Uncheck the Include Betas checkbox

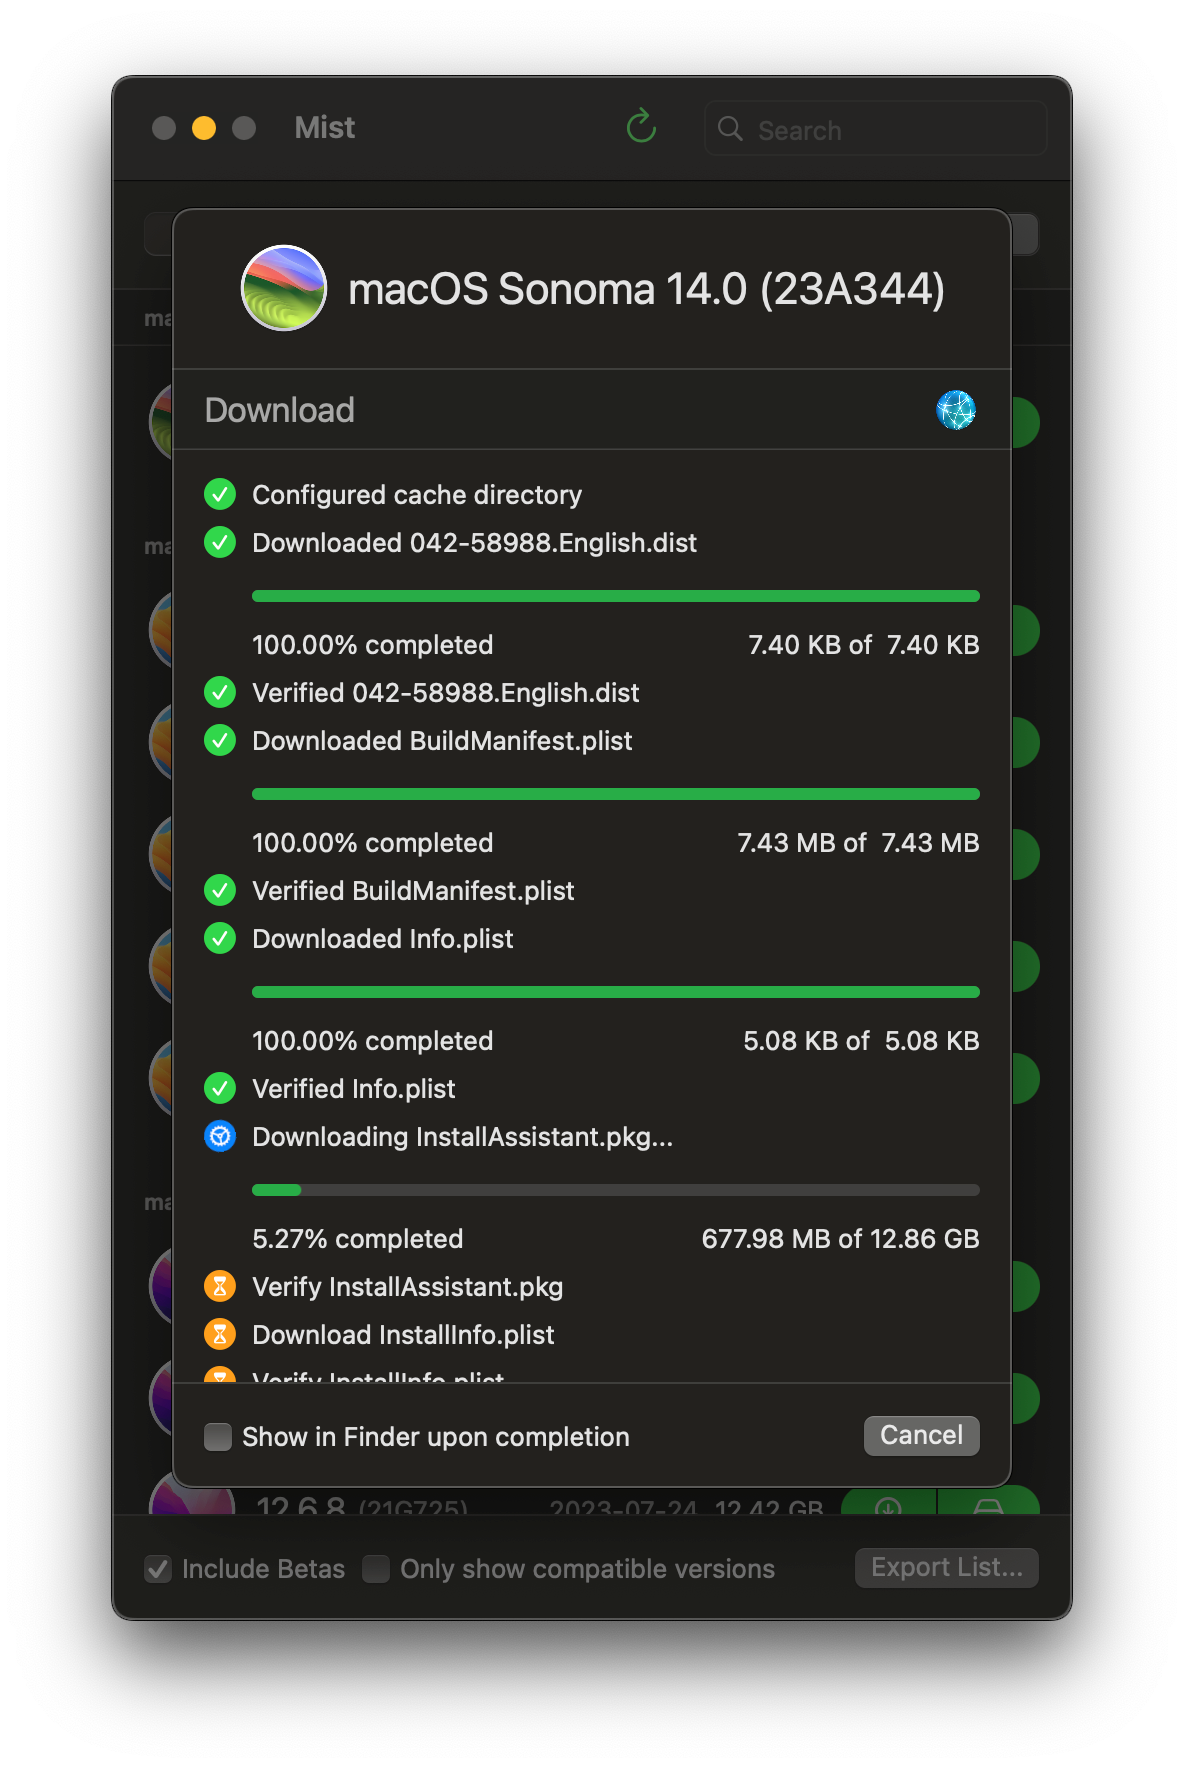[158, 1569]
